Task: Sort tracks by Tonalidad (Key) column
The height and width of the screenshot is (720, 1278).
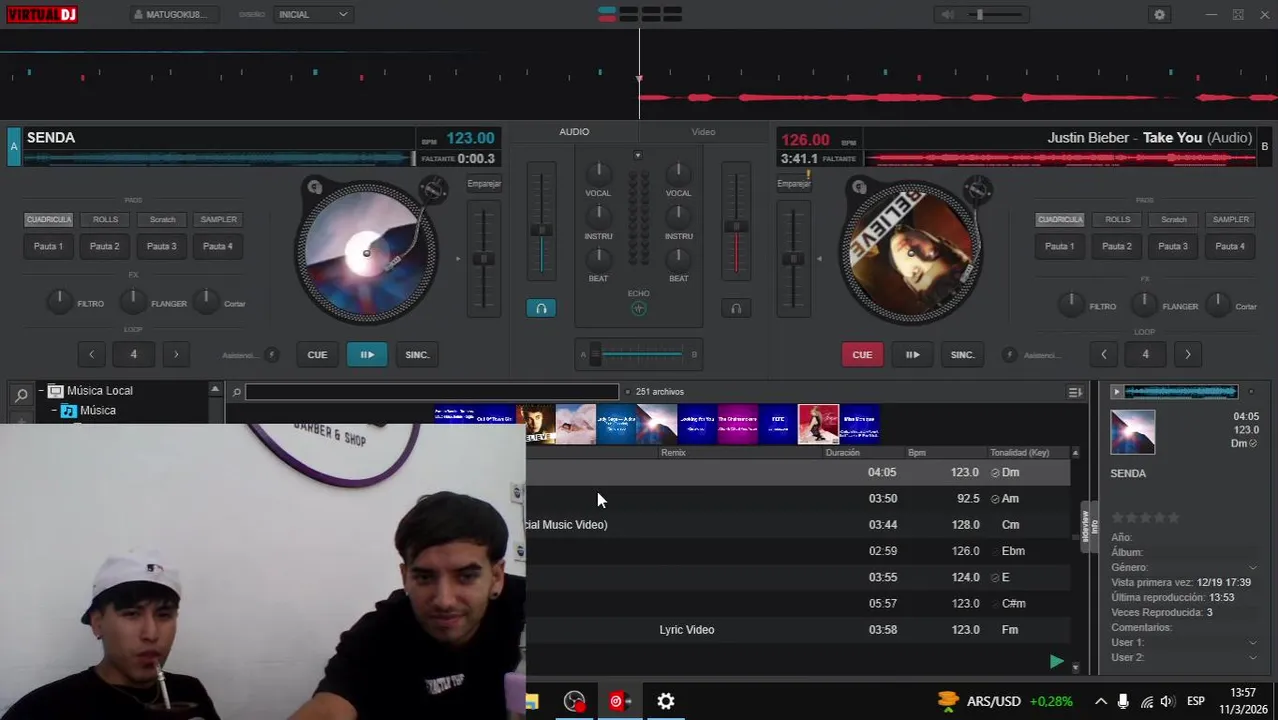Action: point(1019,453)
